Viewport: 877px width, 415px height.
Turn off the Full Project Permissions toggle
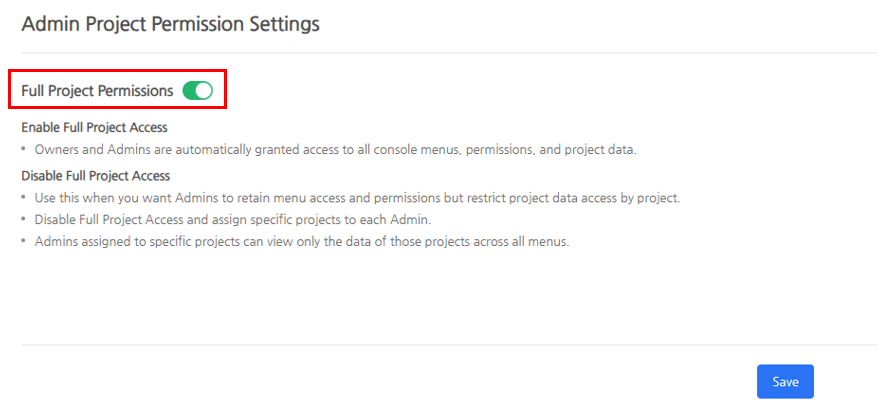198,91
